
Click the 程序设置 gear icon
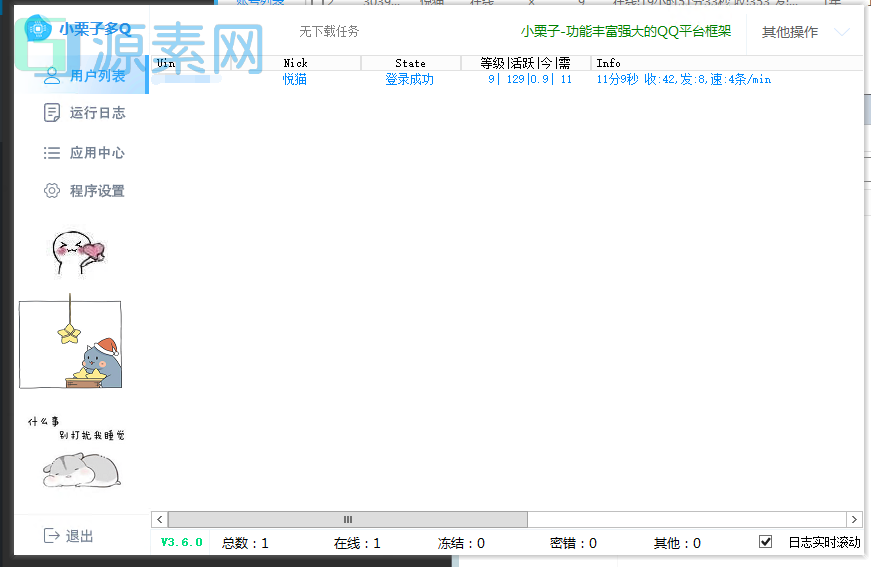(x=52, y=190)
